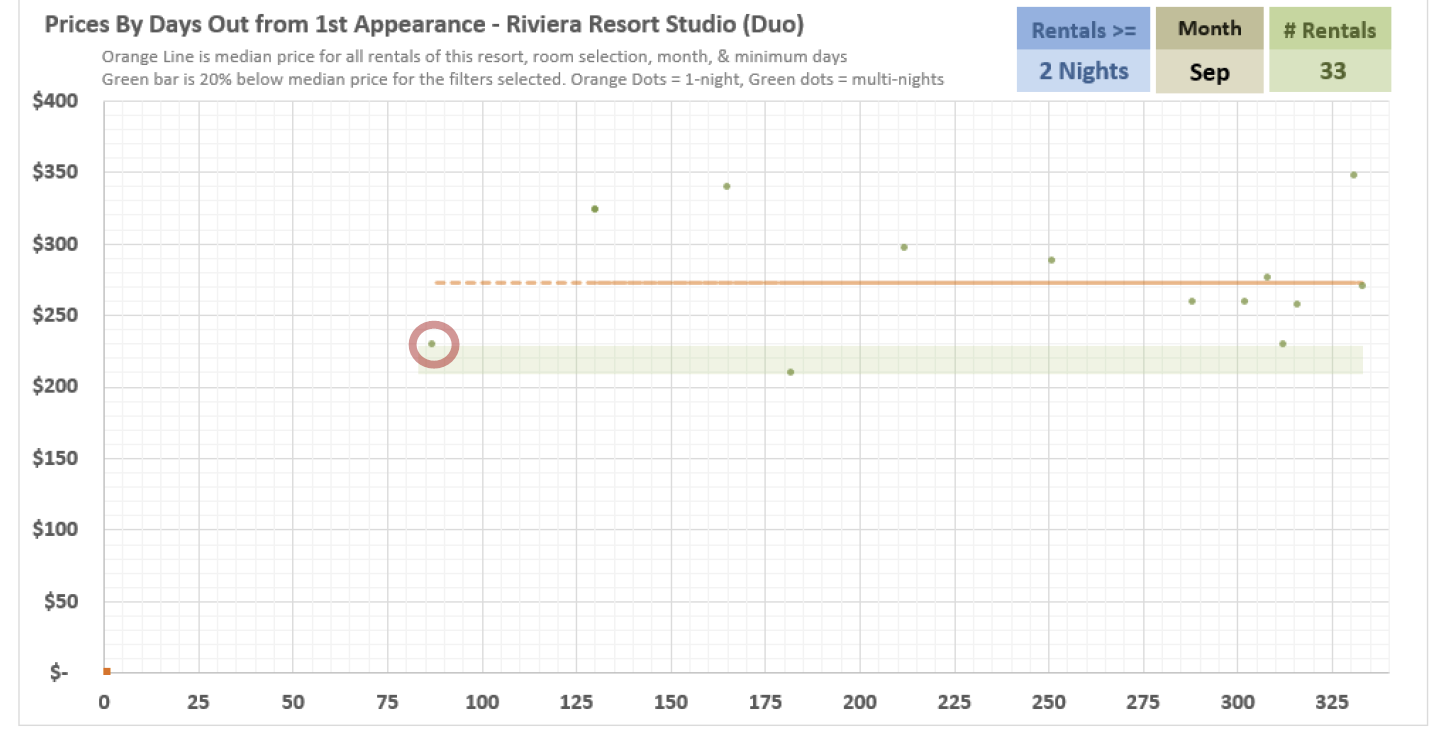Click the 125 label on the x-axis
This screenshot has width=1454, height=734.
click(x=577, y=702)
